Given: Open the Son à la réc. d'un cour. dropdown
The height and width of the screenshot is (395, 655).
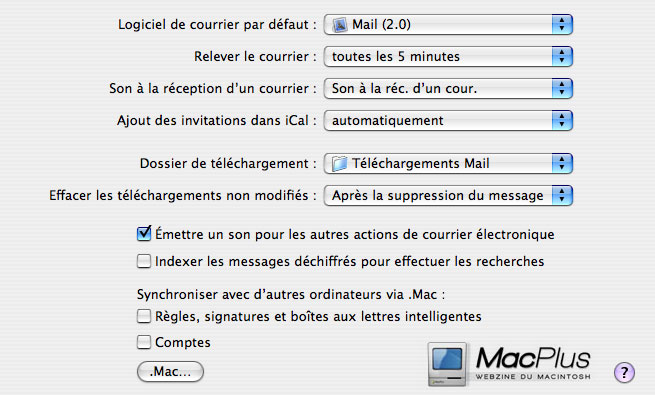Looking at the screenshot, I should (x=448, y=89).
